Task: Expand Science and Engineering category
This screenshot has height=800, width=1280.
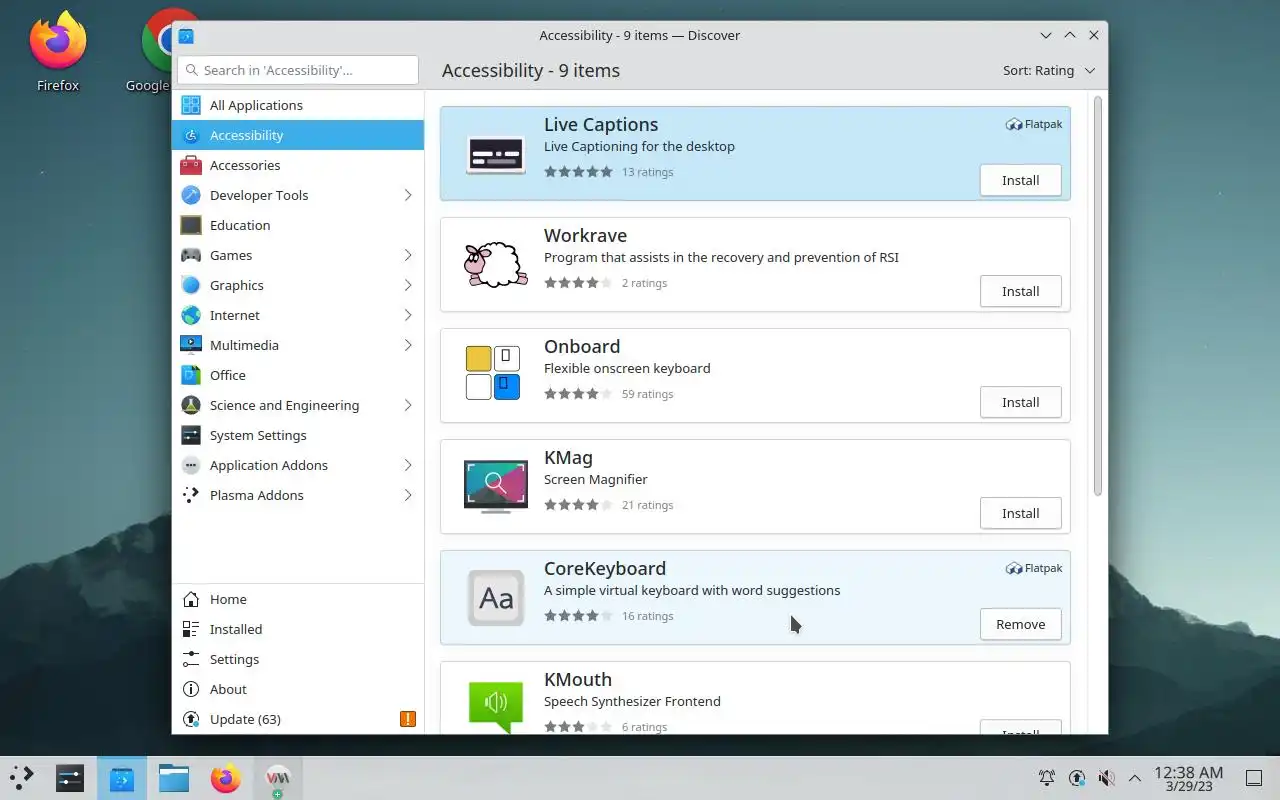Action: coord(408,405)
